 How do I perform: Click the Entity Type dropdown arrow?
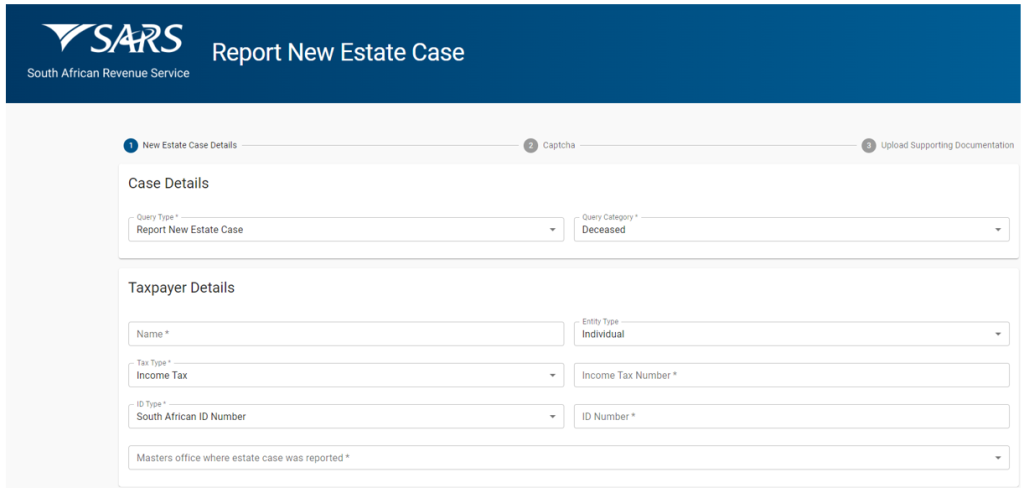point(997,334)
